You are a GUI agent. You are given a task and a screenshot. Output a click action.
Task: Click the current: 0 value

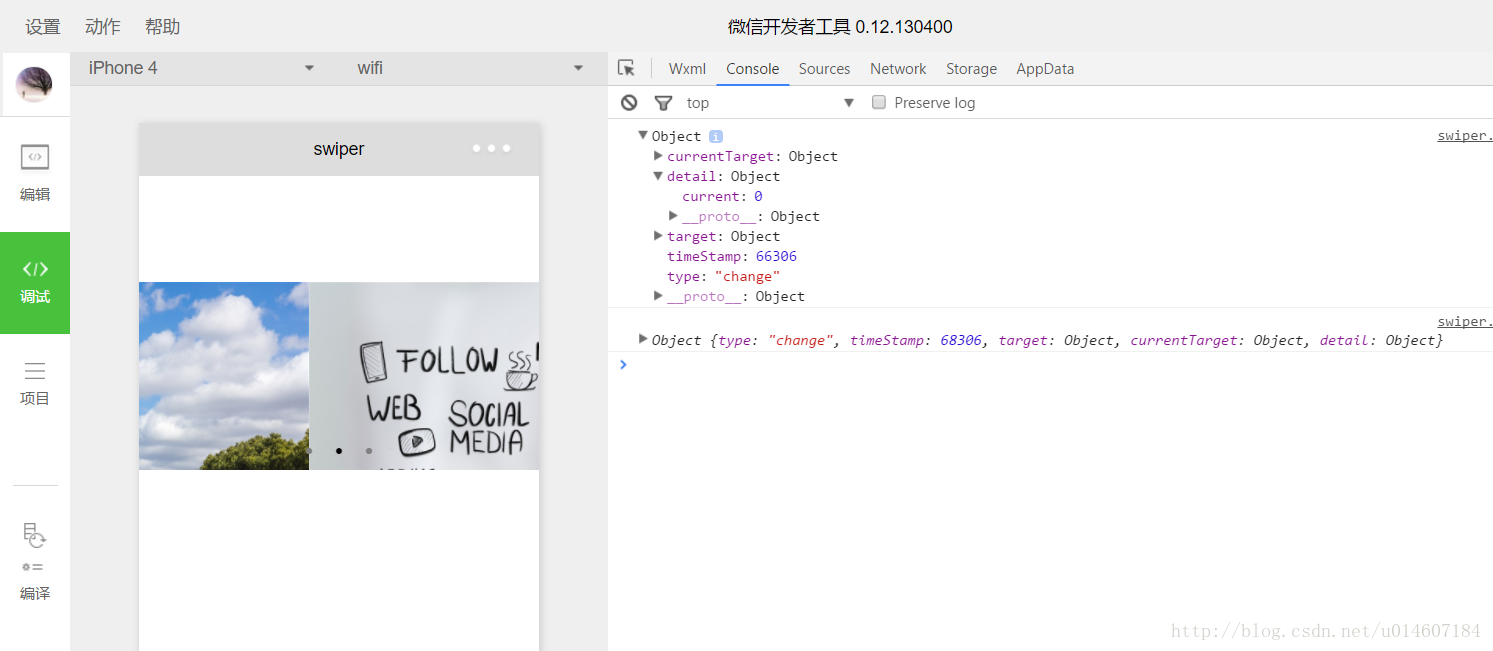point(759,196)
